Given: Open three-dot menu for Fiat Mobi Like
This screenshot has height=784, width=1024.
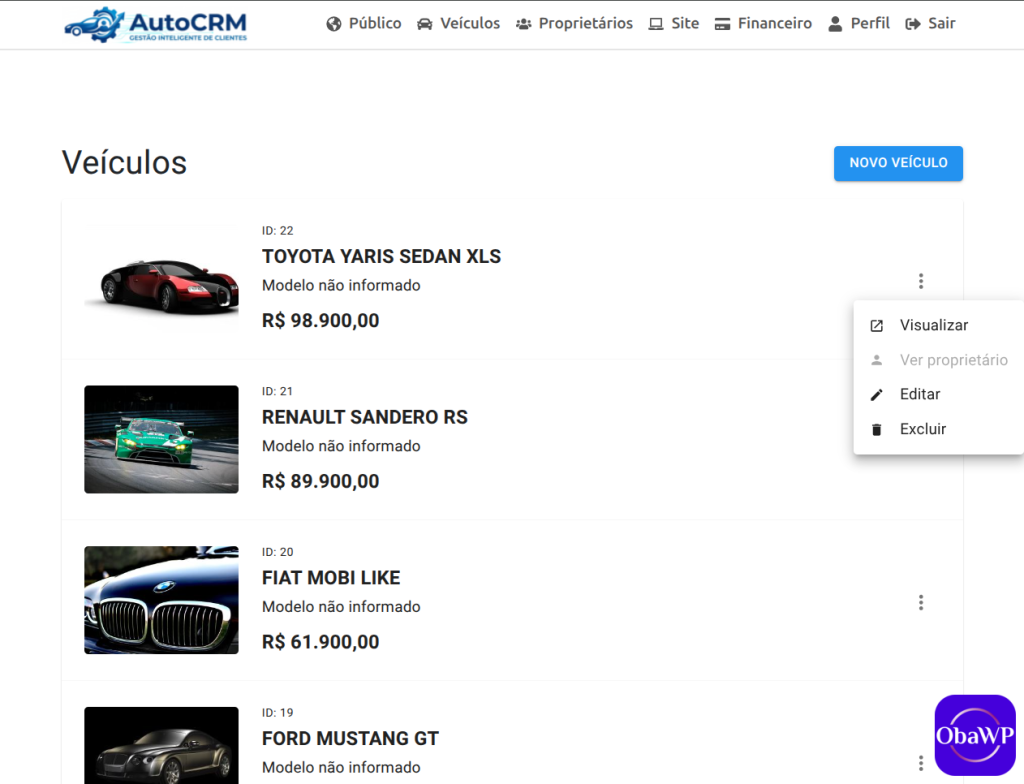Looking at the screenshot, I should coord(921,602).
